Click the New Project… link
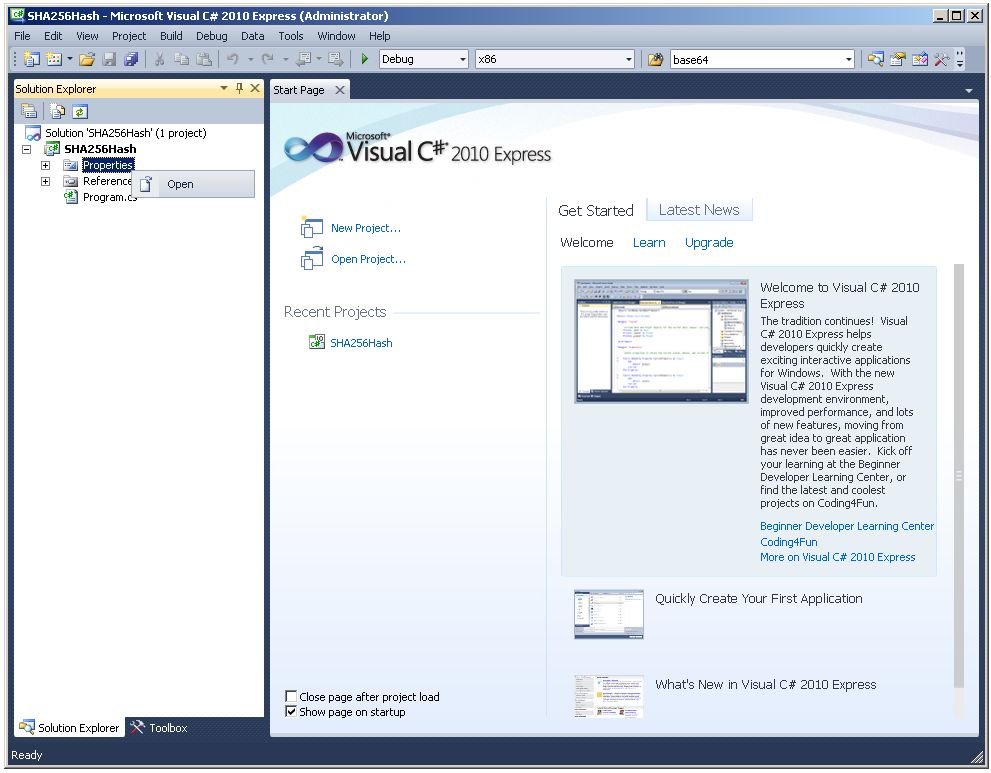This screenshot has width=991, height=773. [x=366, y=228]
